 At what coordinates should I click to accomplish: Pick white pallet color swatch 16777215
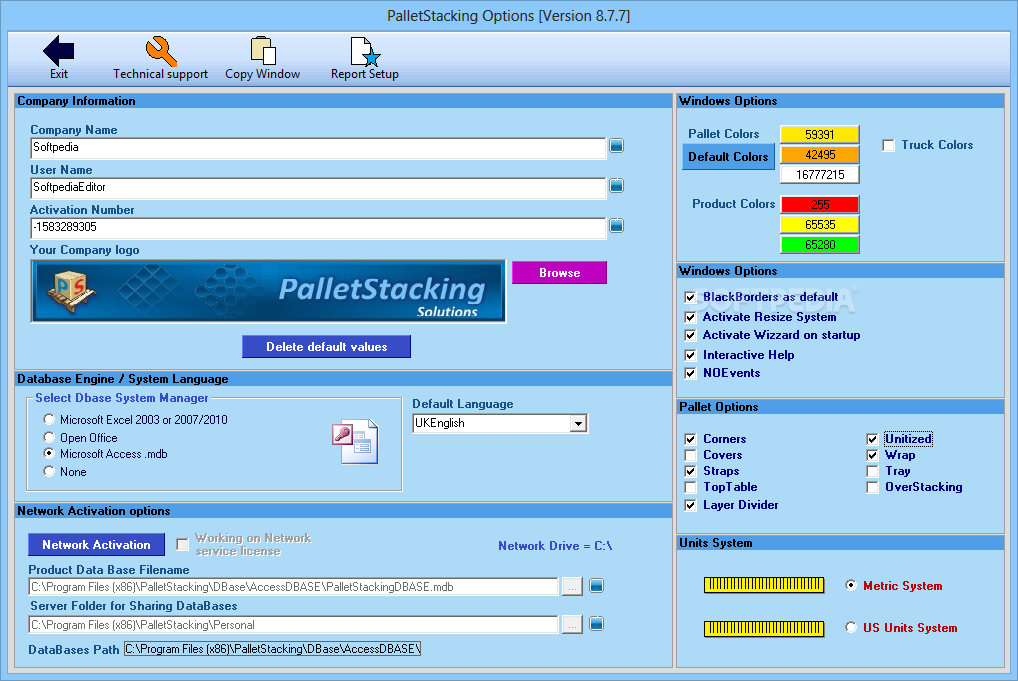coord(820,175)
